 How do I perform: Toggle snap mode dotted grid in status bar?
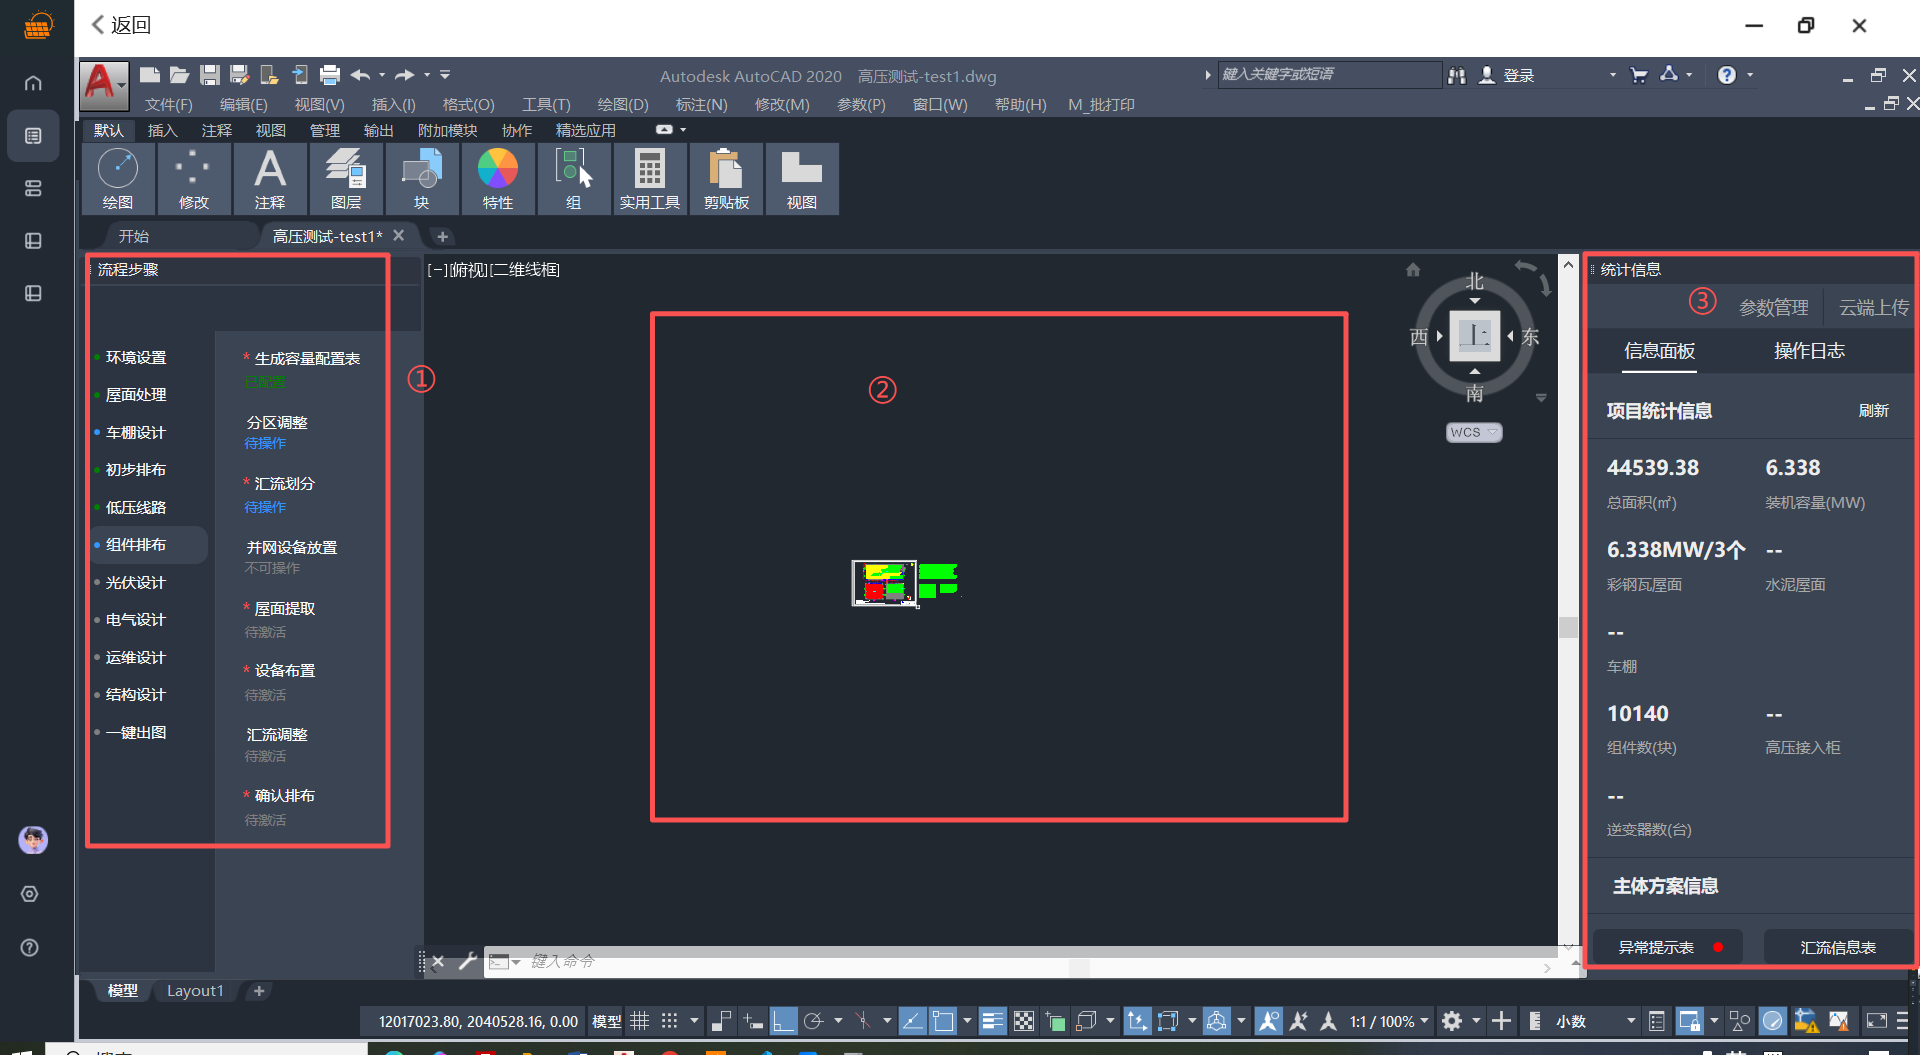coord(670,1021)
